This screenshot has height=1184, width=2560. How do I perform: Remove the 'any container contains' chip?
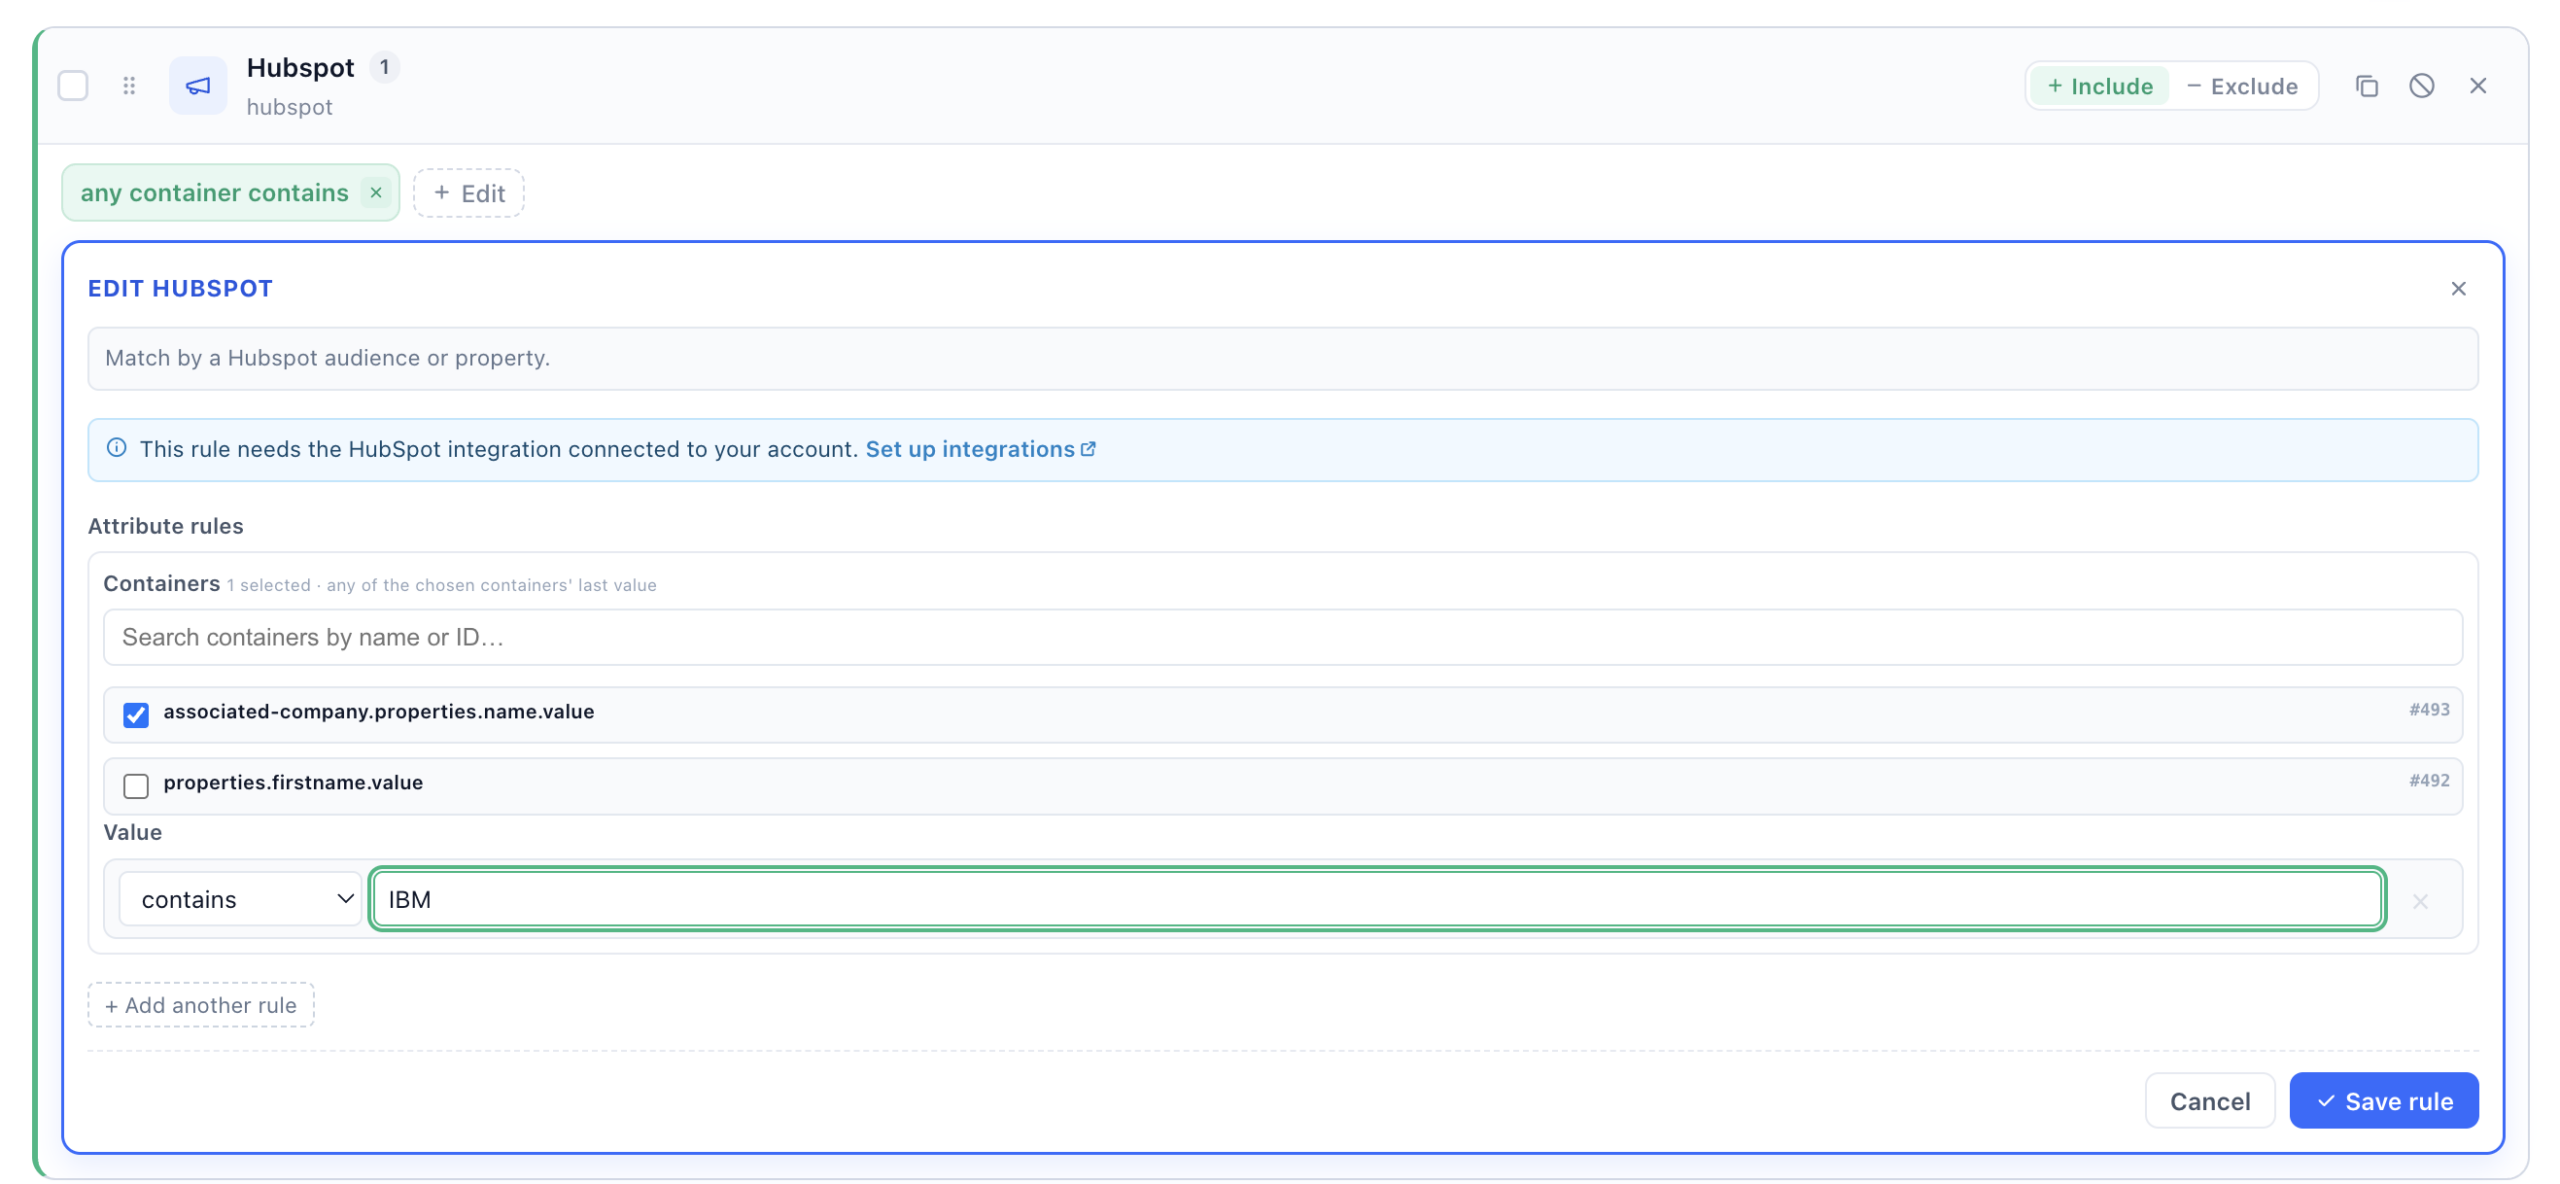[376, 193]
